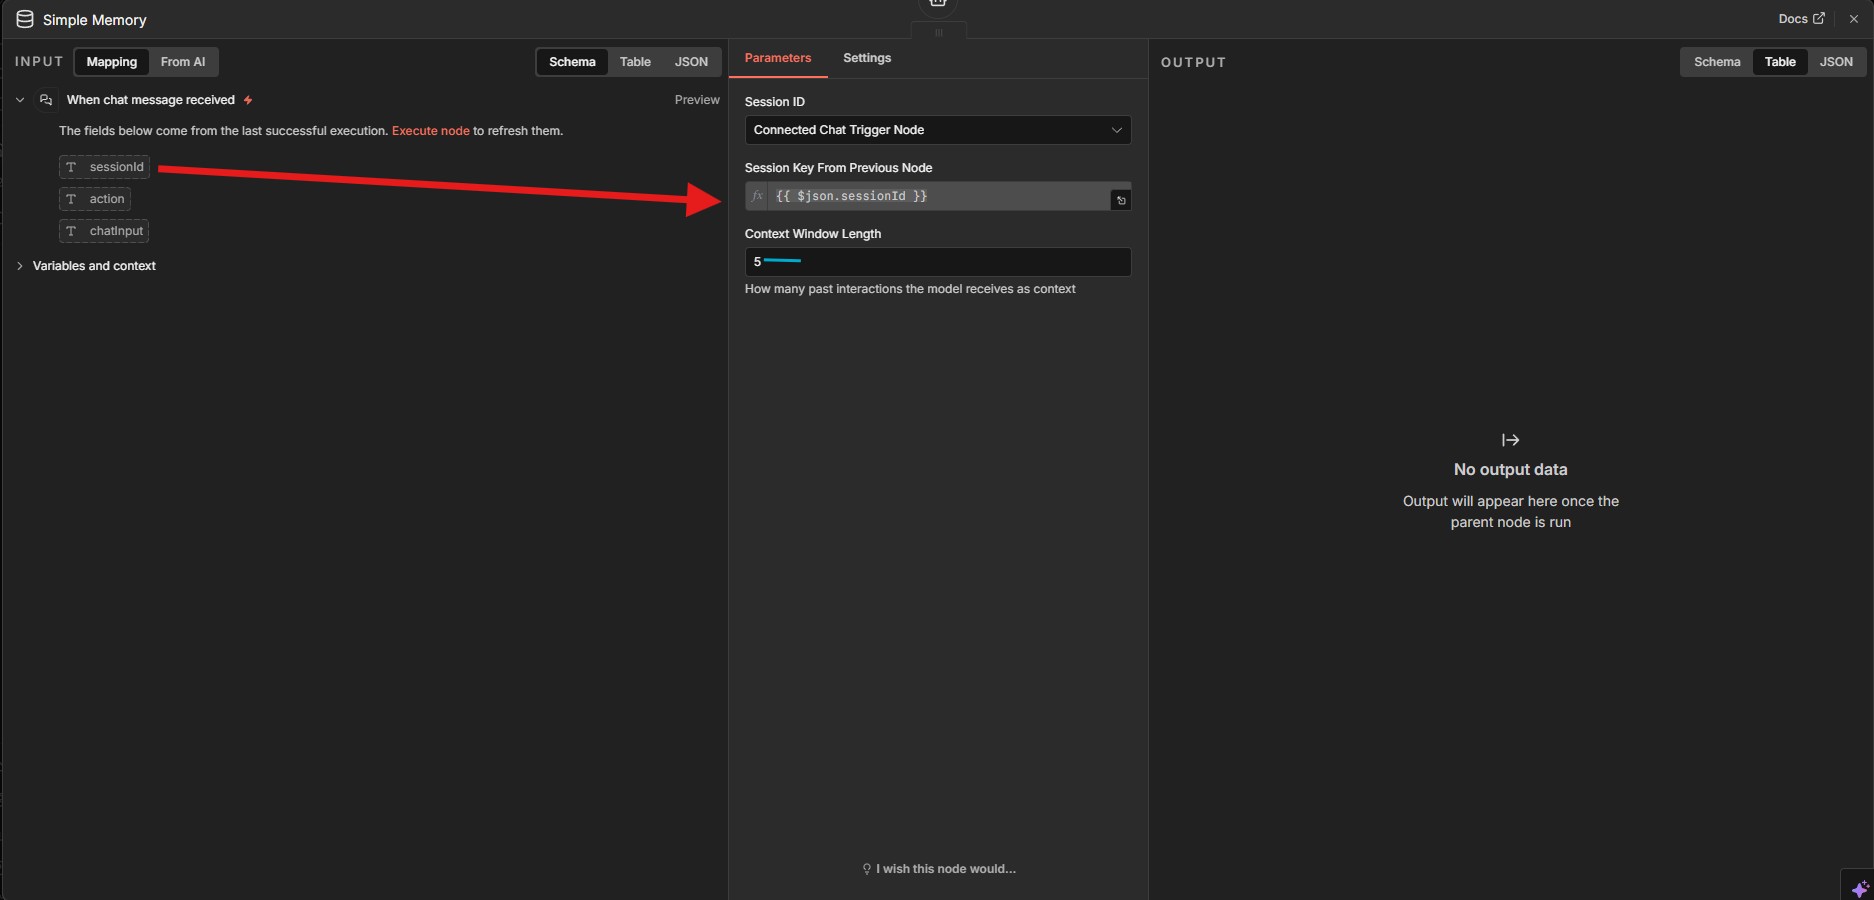Select Schema view in the Input panel
This screenshot has height=900, width=1874.
[572, 62]
